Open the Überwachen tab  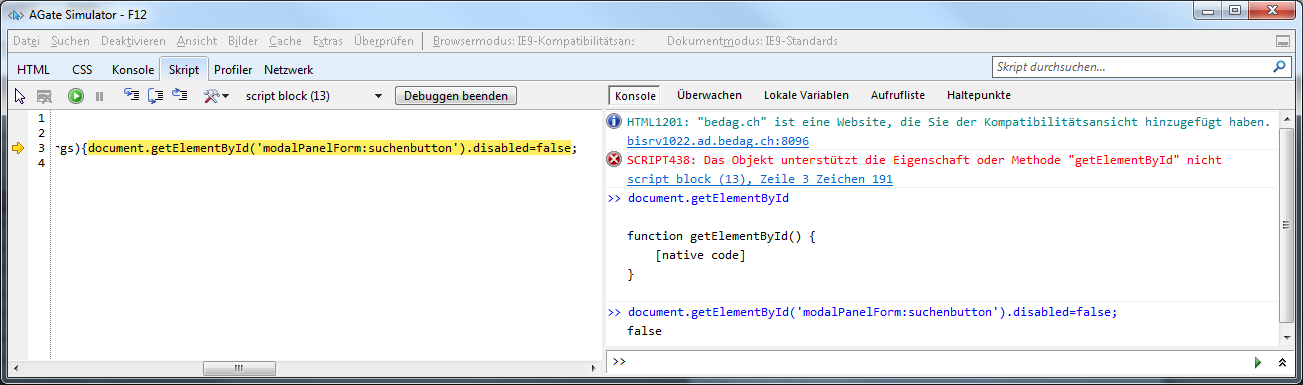(709, 95)
